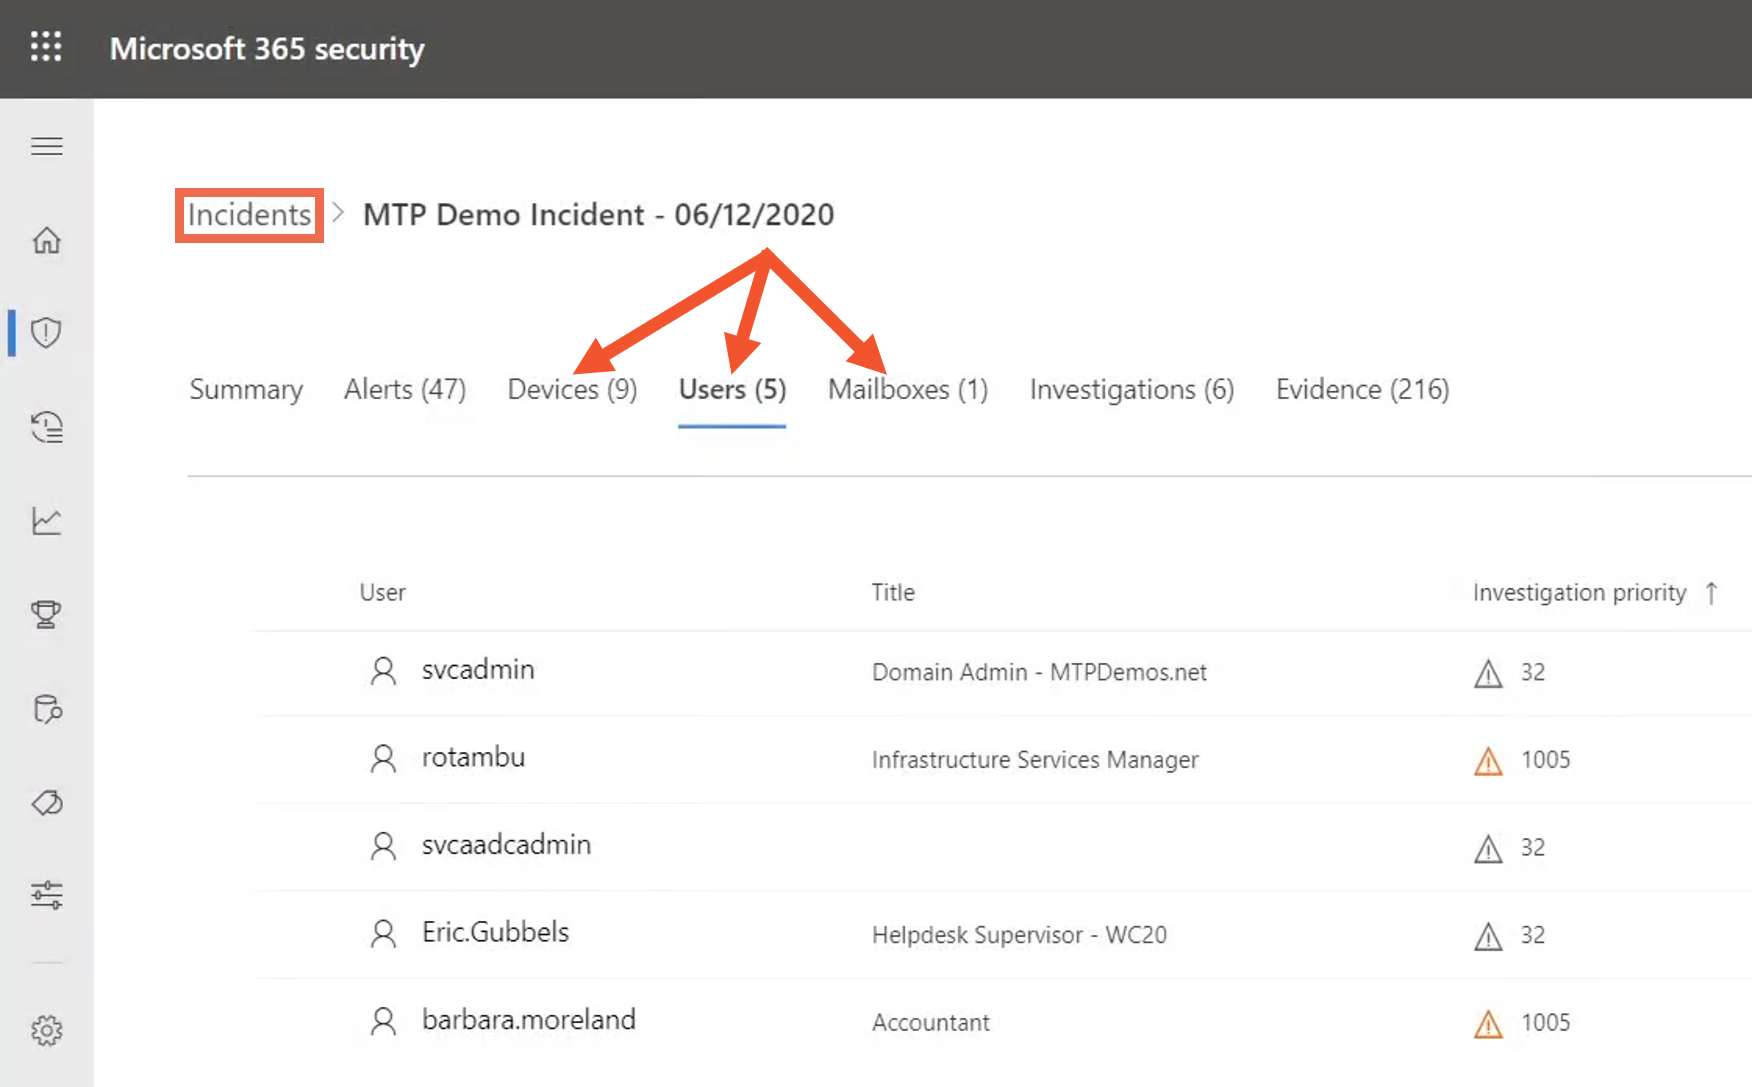Screen dimensions: 1752x1087
Task: Open the Incidents shield icon in sidebar
Action: [x=47, y=333]
